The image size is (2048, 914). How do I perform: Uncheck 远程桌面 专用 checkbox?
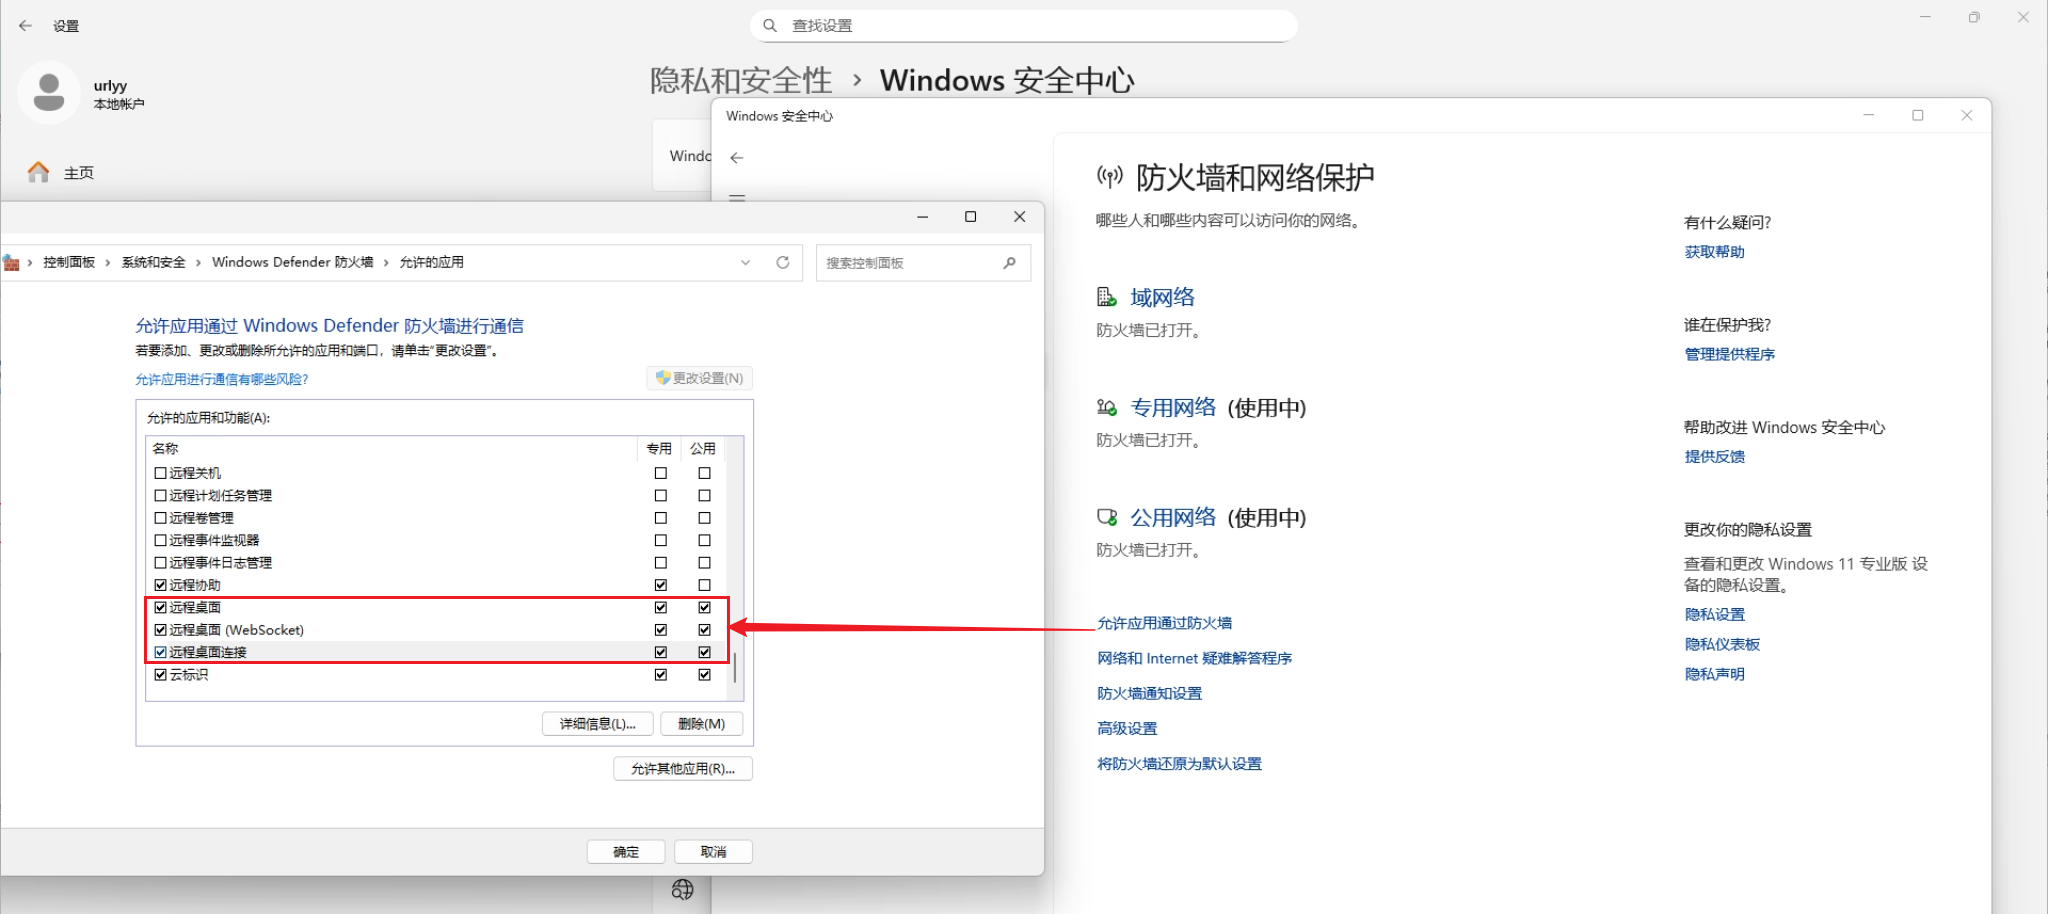pyautogui.click(x=660, y=607)
